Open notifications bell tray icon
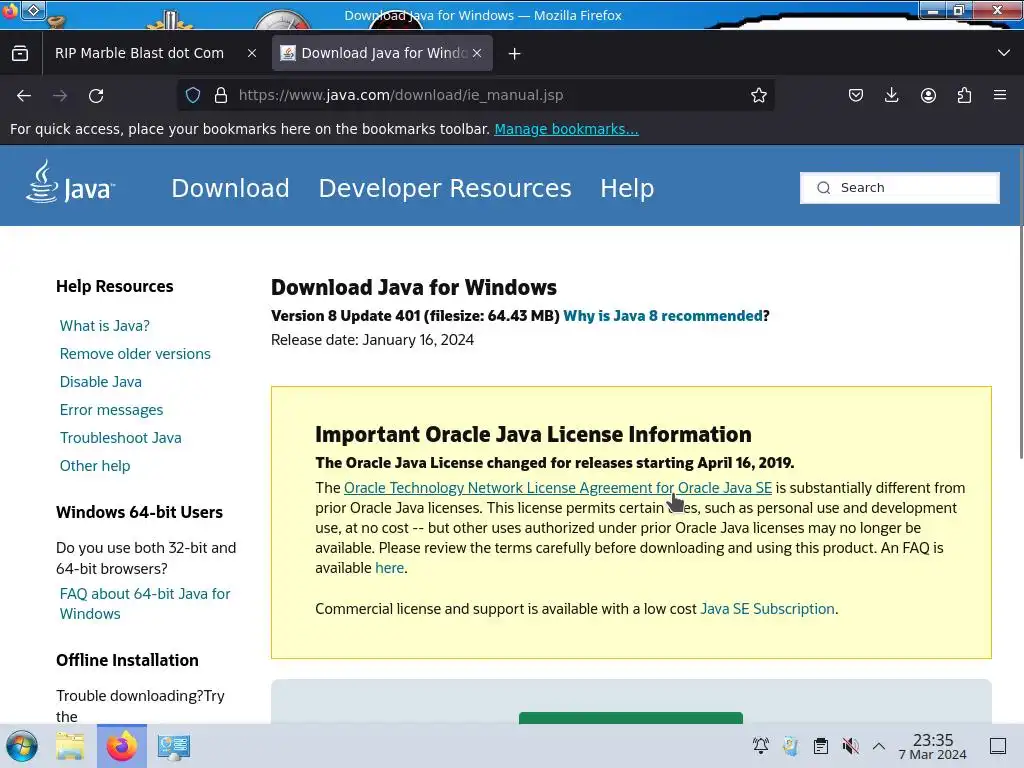Image resolution: width=1024 pixels, height=768 pixels. click(x=760, y=746)
